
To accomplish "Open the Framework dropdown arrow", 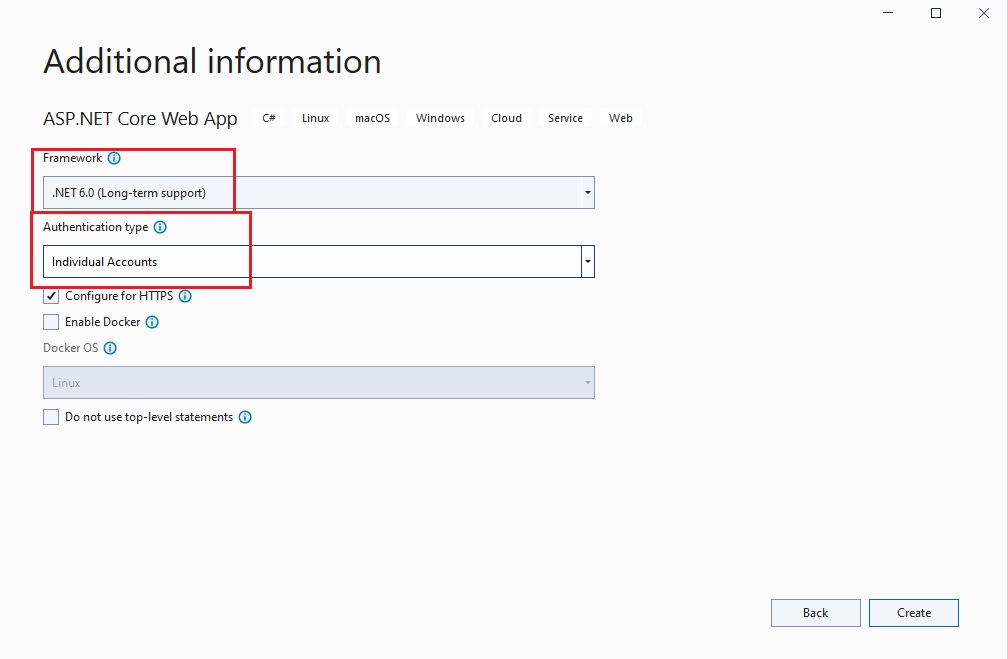I will 588,193.
